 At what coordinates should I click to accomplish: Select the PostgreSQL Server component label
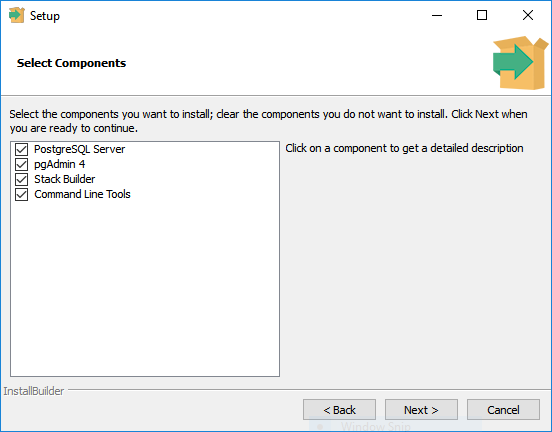[x=79, y=149]
